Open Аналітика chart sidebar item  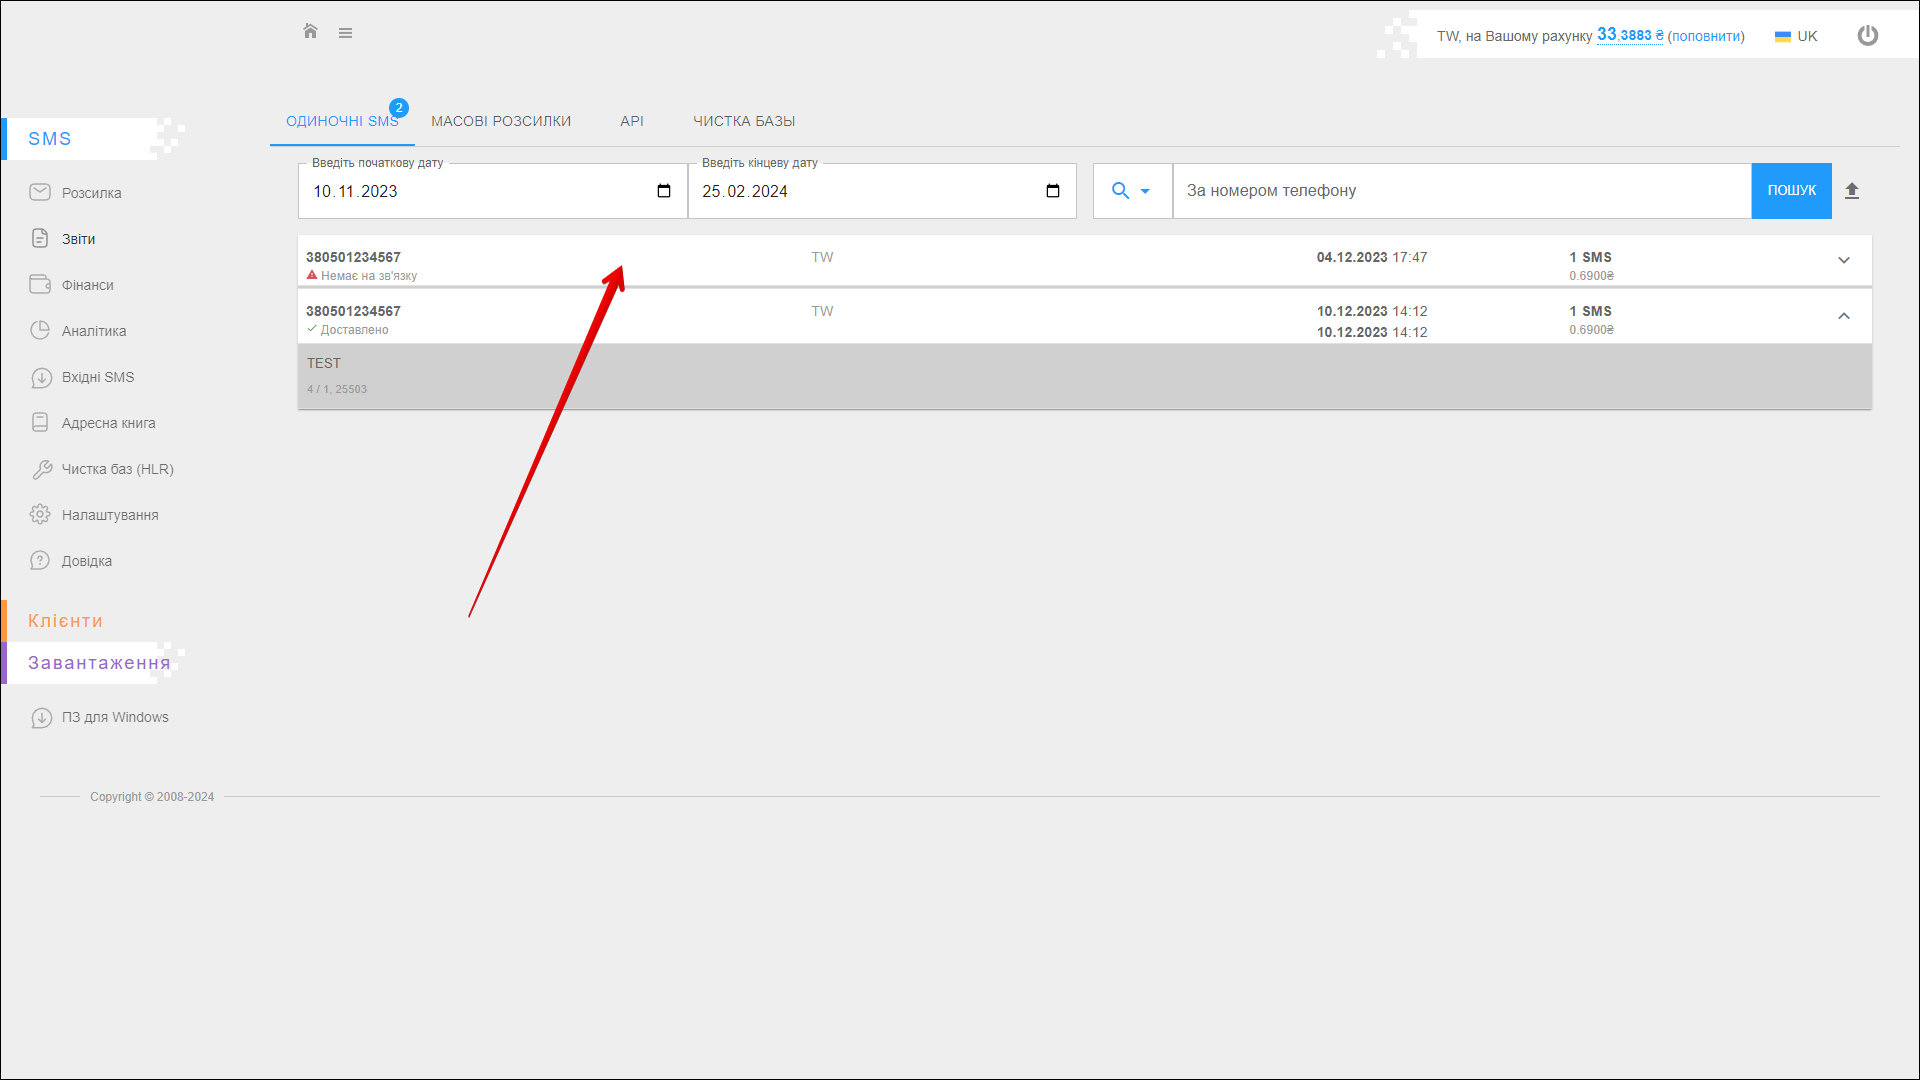pyautogui.click(x=93, y=331)
